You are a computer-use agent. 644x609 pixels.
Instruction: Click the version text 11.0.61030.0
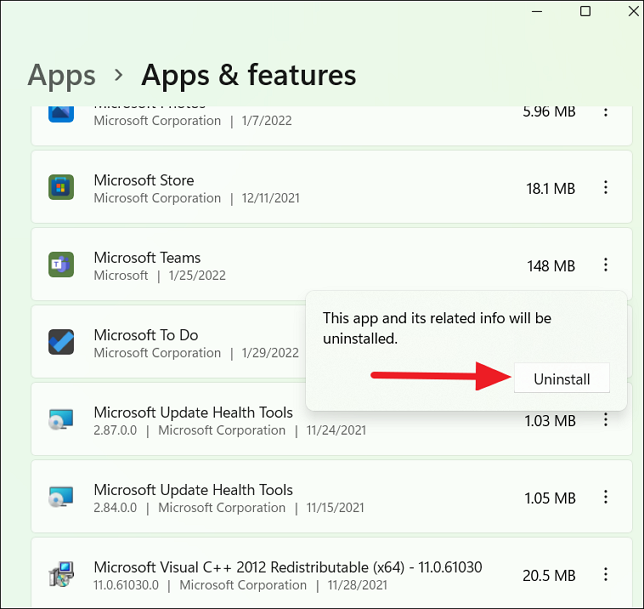126,585
